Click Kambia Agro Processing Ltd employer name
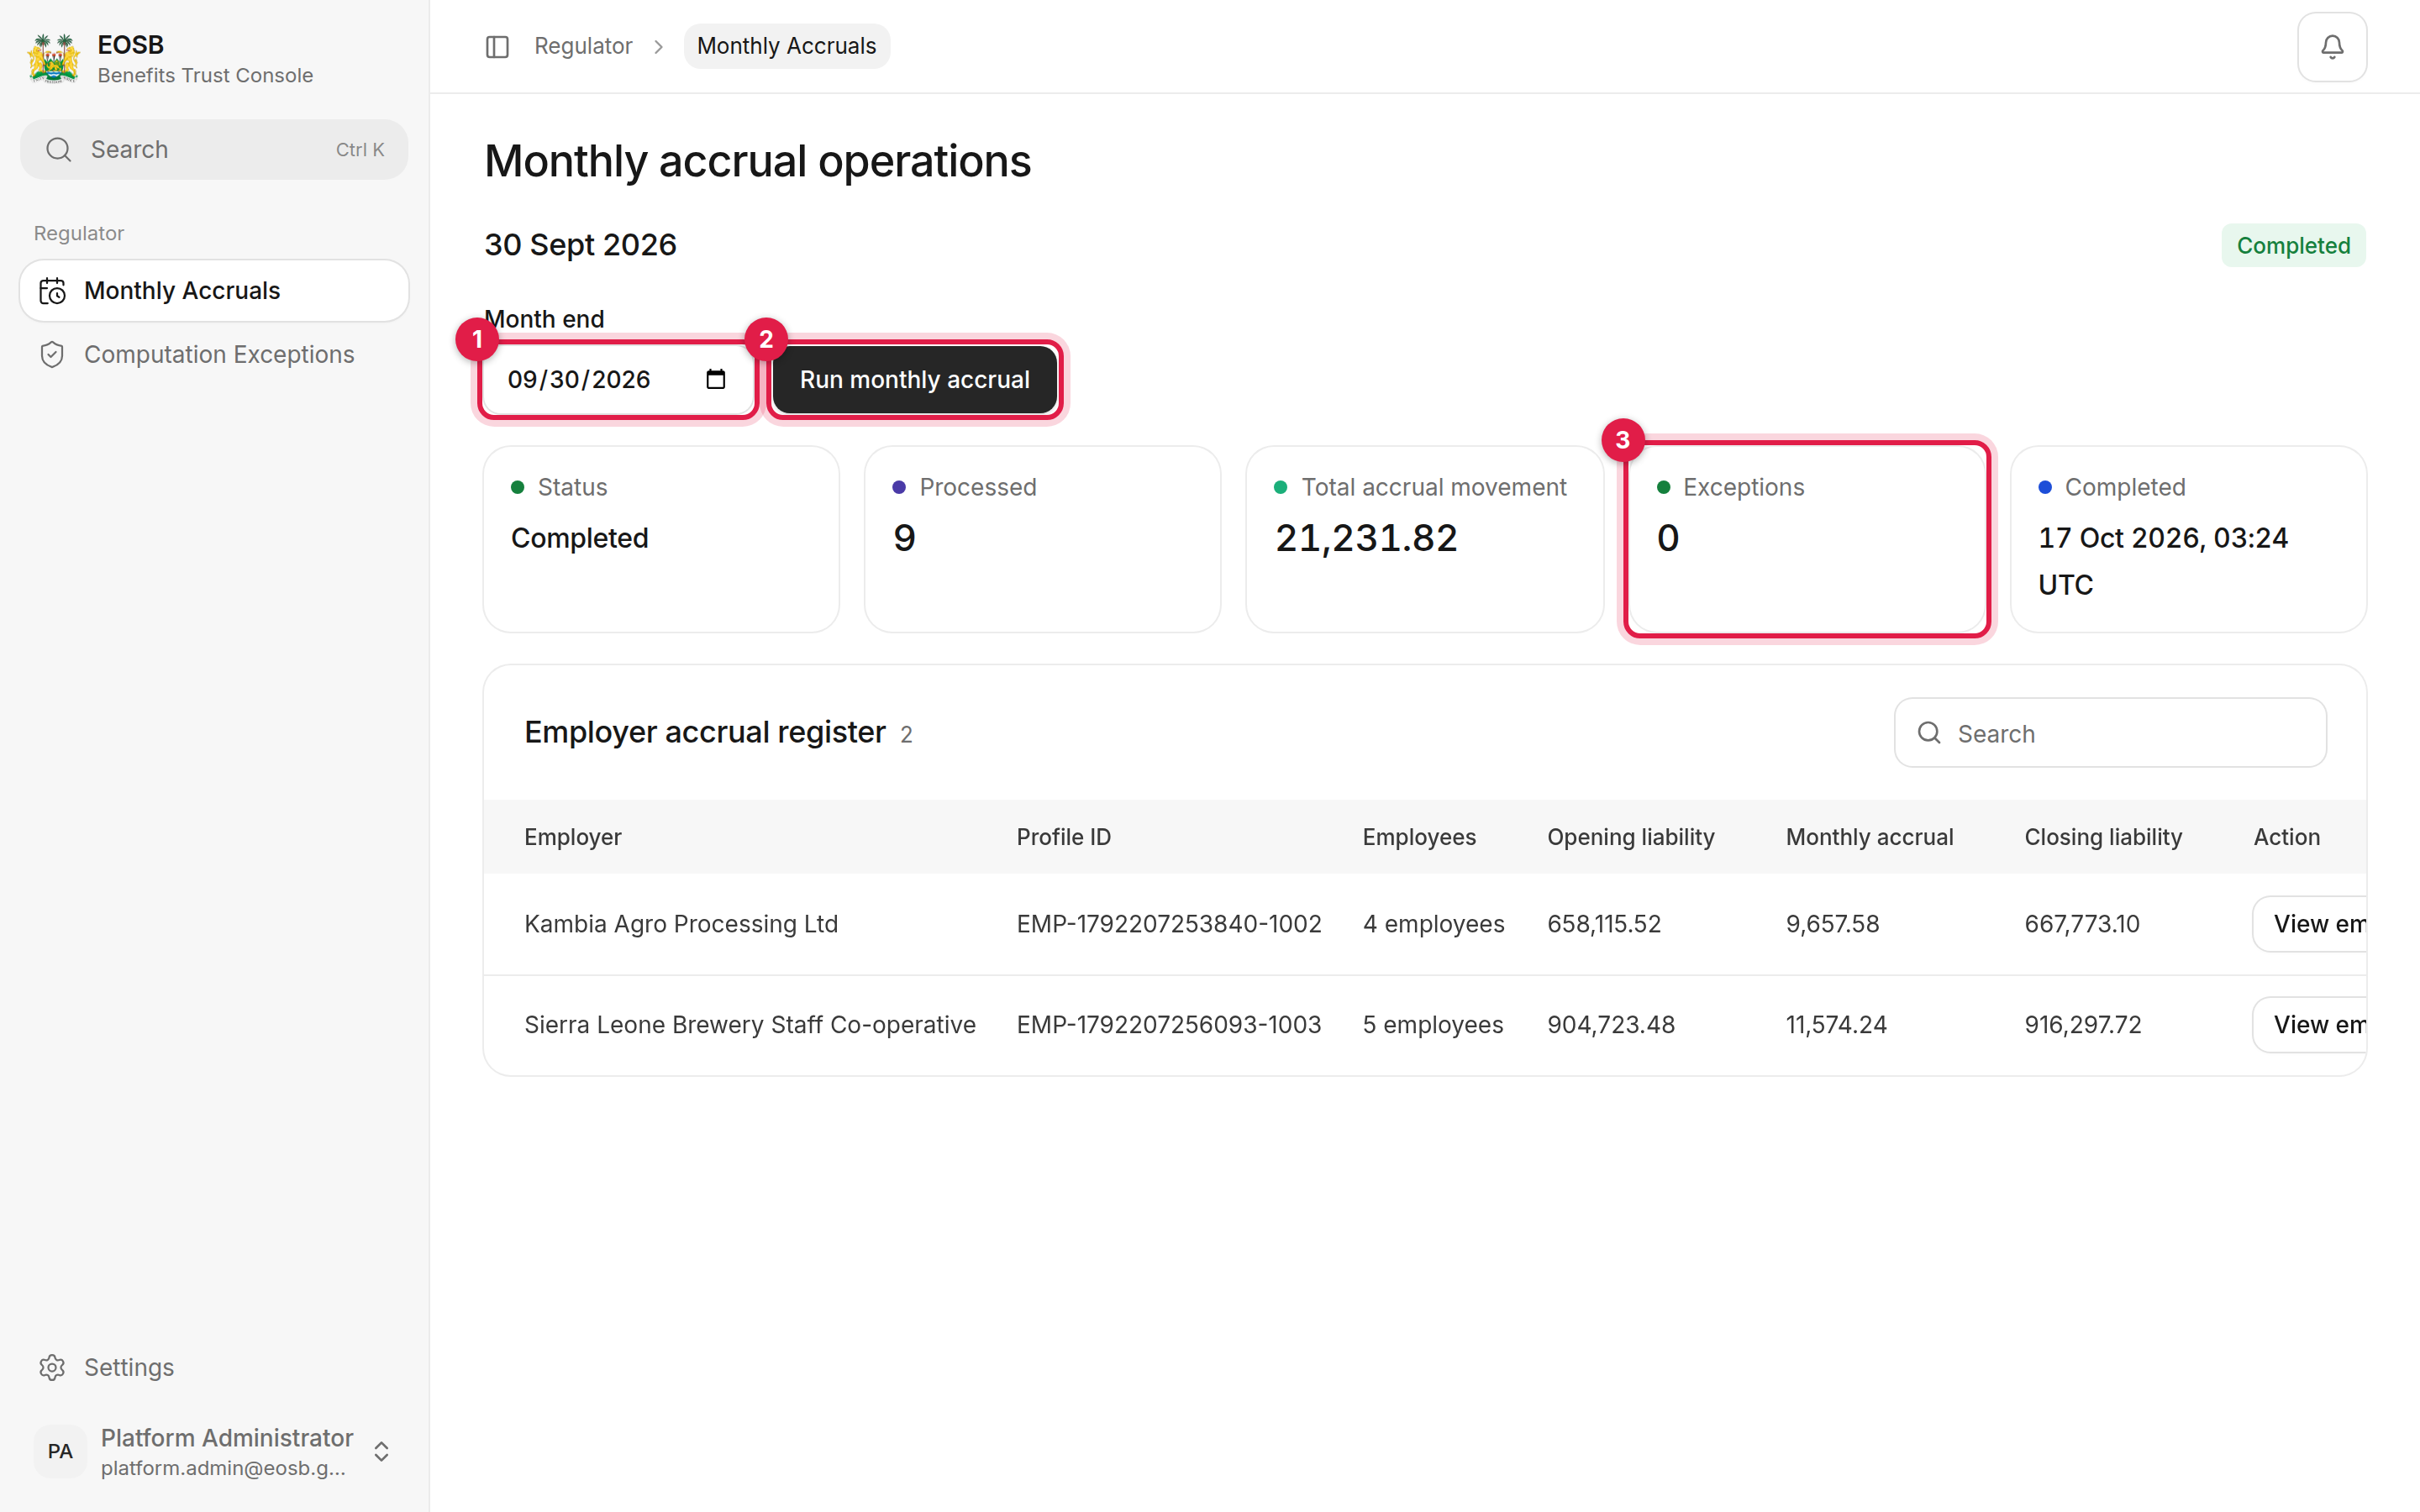The height and width of the screenshot is (1512, 2420). pos(681,924)
